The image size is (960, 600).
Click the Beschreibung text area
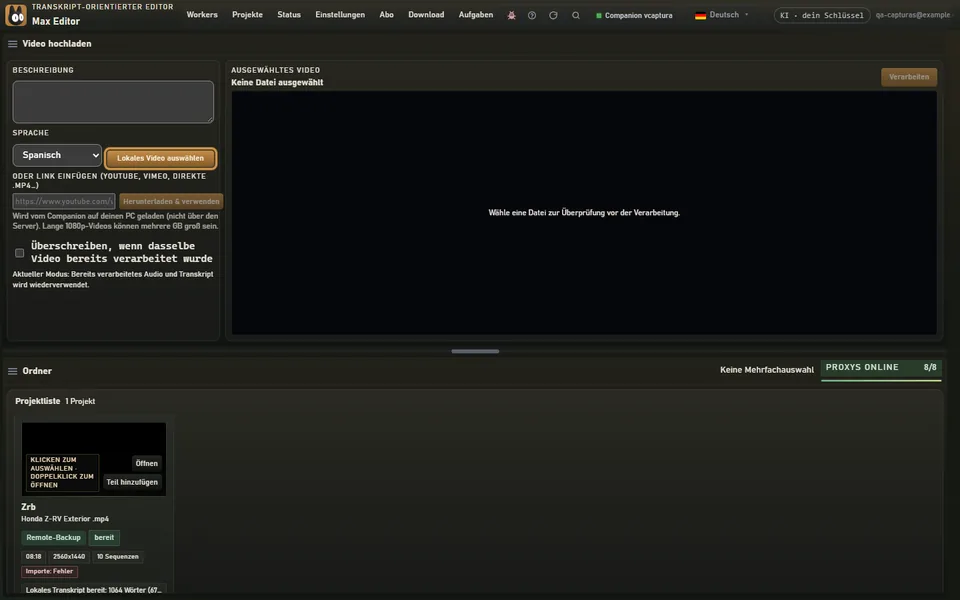113,102
